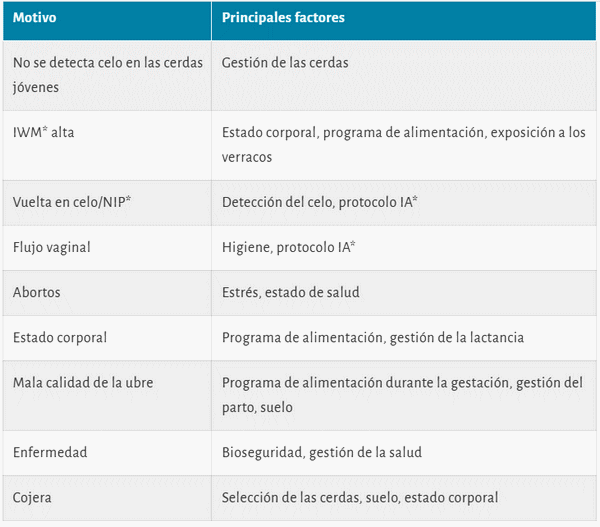
Task: Select the "IWM* alta" cell
Action: click(43, 132)
